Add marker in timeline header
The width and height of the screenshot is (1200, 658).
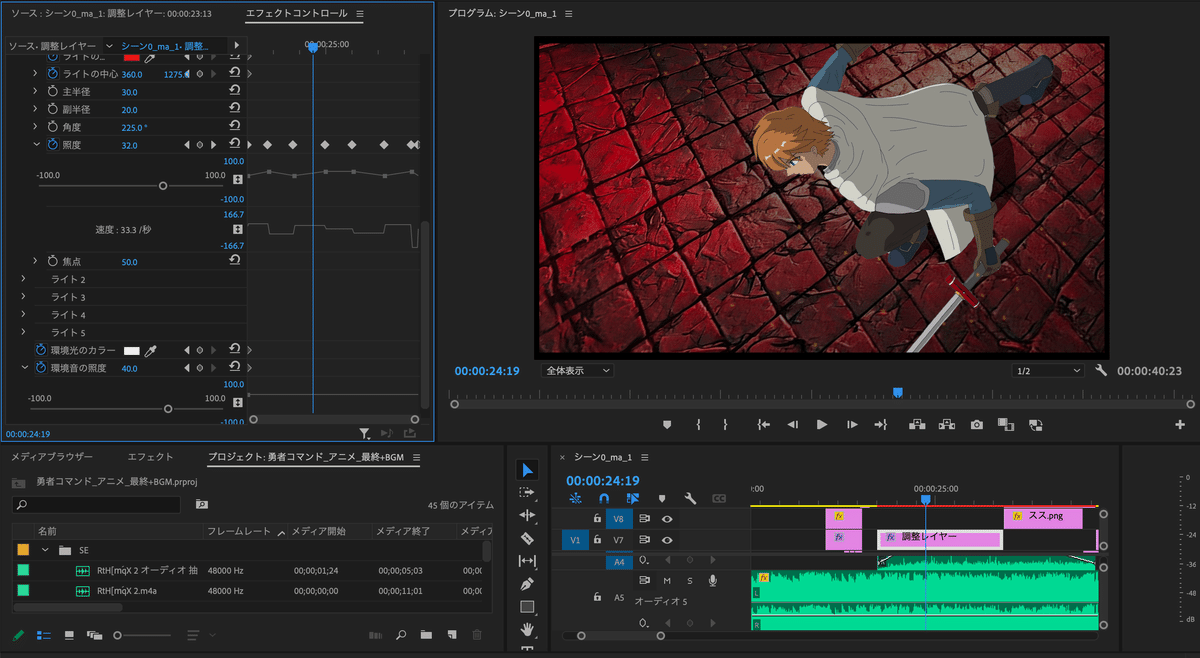(661, 498)
